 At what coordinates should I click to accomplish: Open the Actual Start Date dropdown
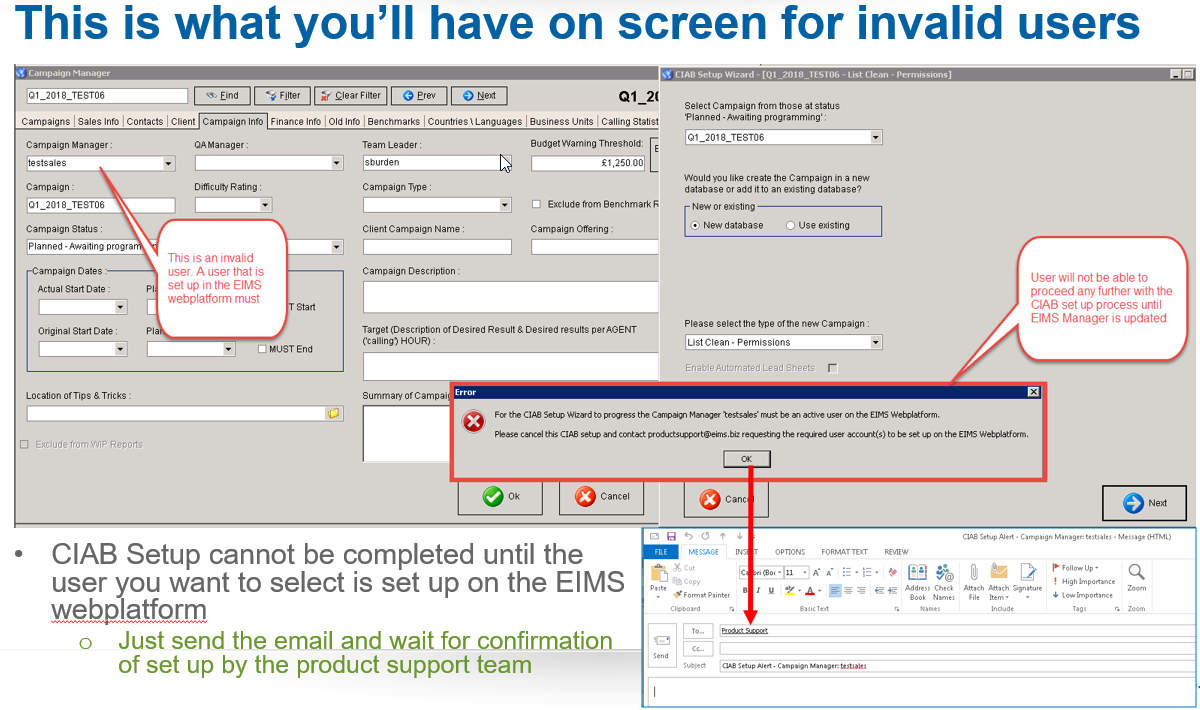121,308
